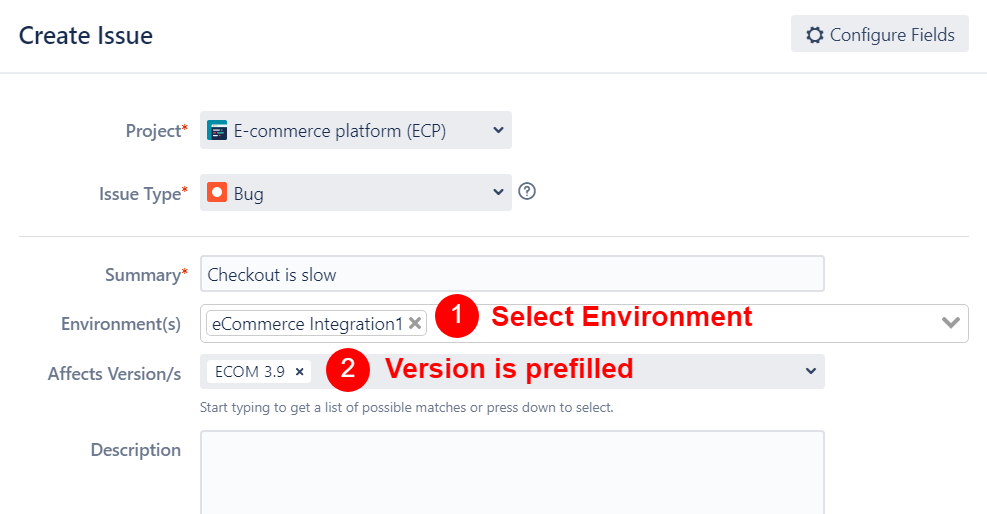Expand the Project dropdown arrow
The width and height of the screenshot is (987, 514).
pyautogui.click(x=498, y=130)
